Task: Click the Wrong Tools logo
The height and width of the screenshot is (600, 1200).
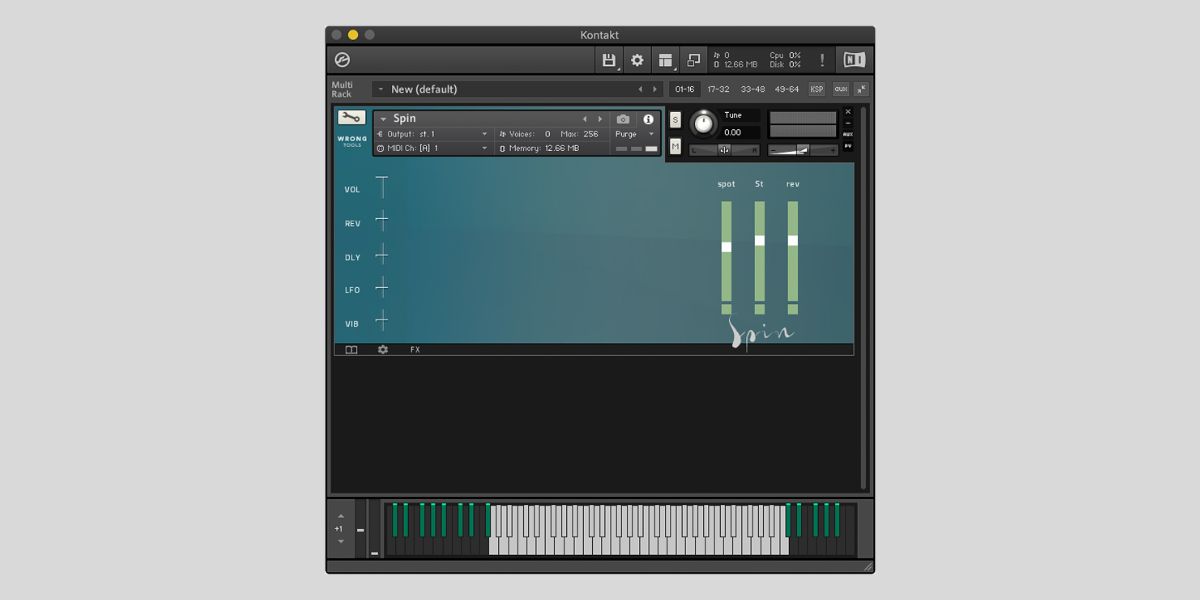Action: coord(352,141)
